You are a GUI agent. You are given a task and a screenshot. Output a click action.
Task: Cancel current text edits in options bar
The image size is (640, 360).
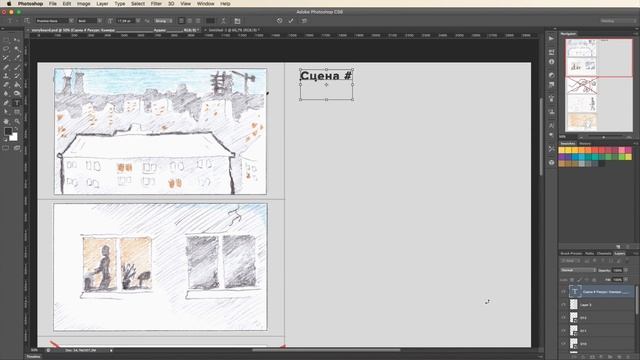pyautogui.click(x=280, y=21)
